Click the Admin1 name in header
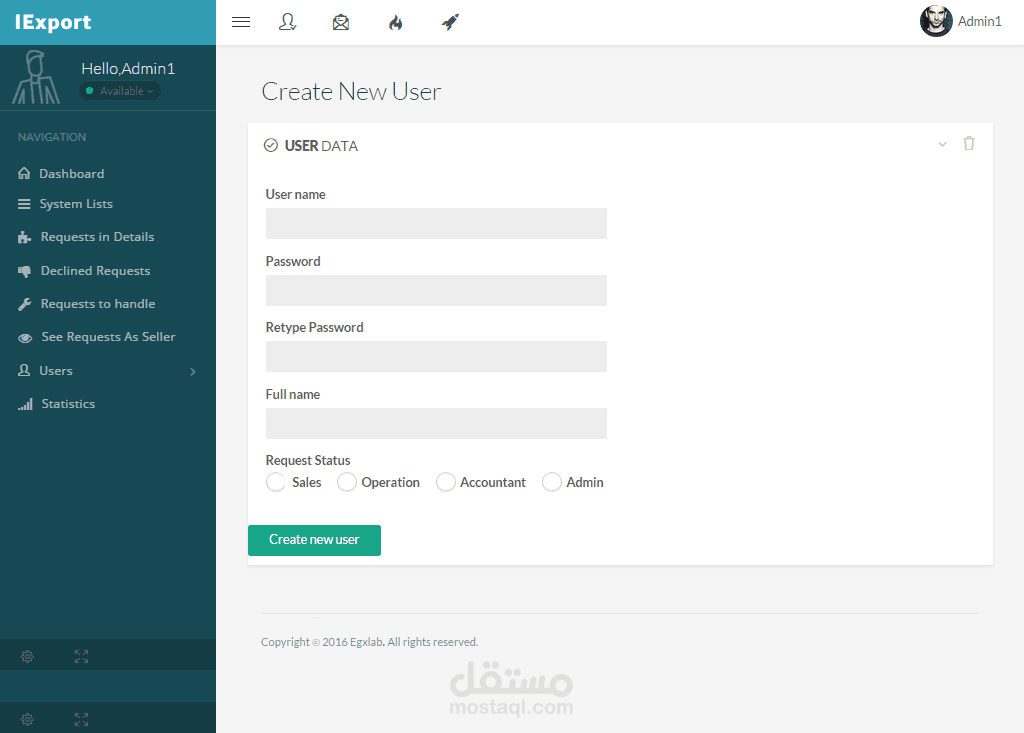Image resolution: width=1024 pixels, height=733 pixels. pyautogui.click(x=980, y=22)
